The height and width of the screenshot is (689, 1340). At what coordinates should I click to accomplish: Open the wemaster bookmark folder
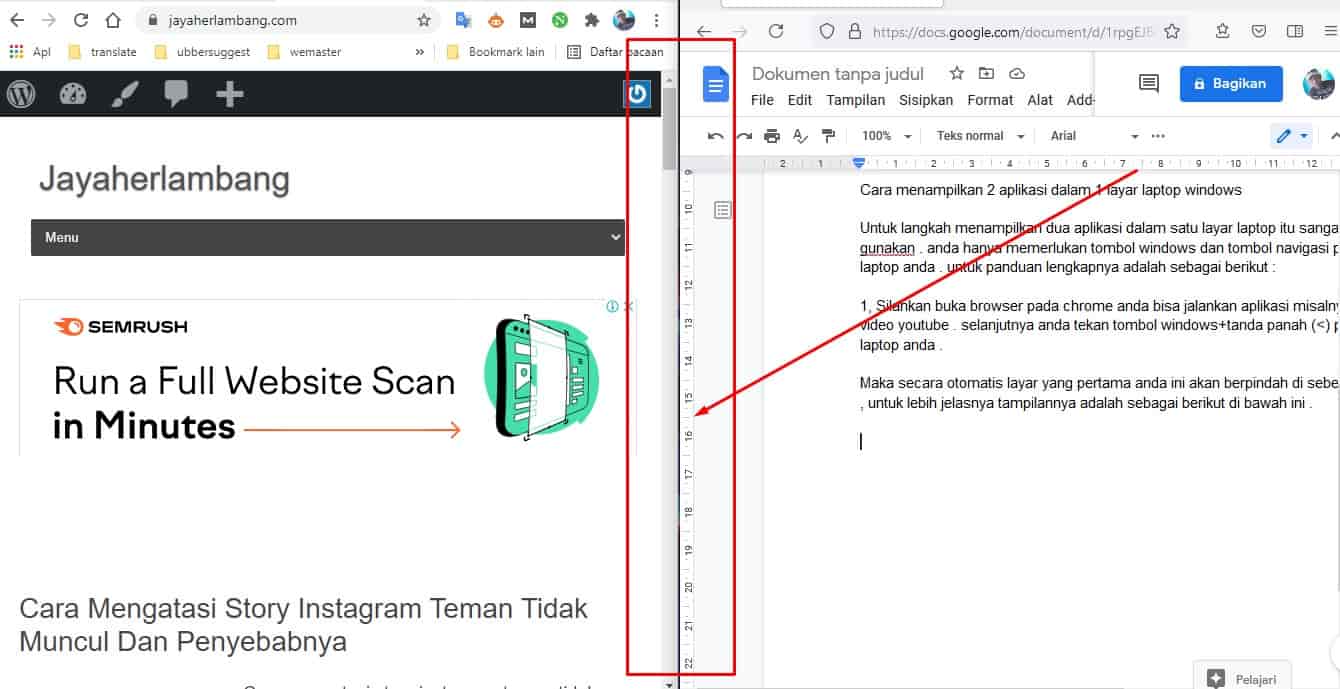coord(305,52)
